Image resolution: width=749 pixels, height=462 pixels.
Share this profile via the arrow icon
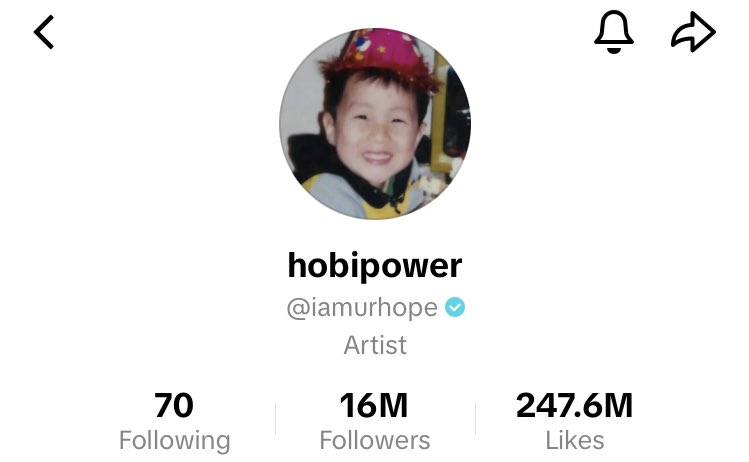(x=693, y=32)
